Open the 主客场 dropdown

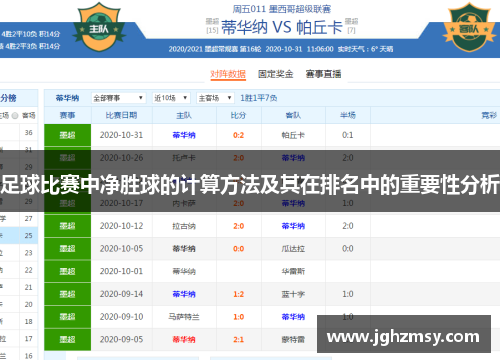pos(215,98)
